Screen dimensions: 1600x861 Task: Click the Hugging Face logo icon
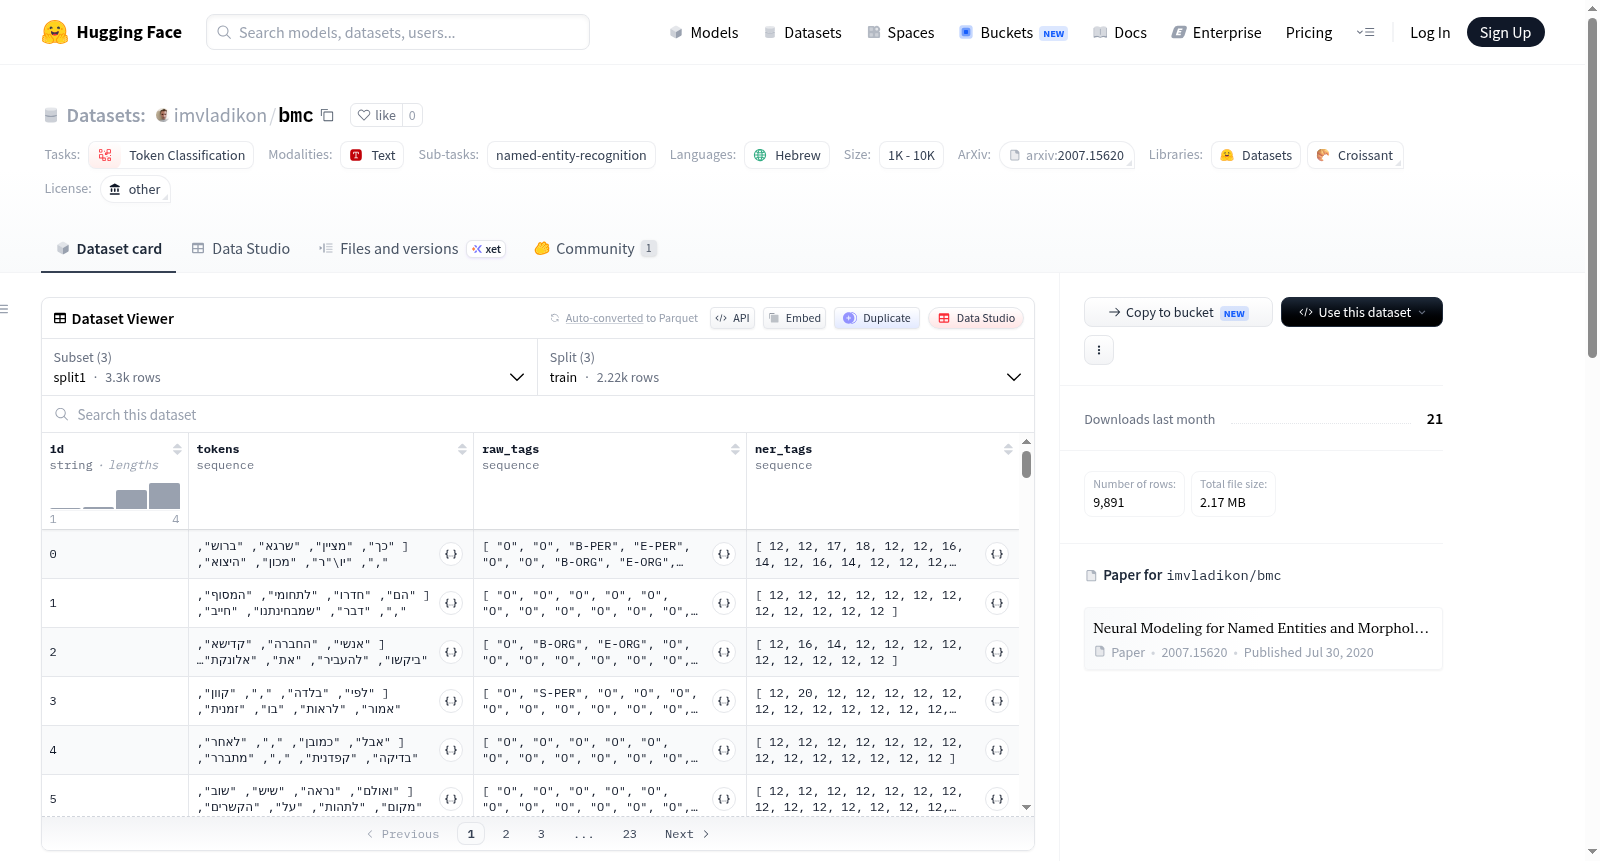(x=55, y=32)
